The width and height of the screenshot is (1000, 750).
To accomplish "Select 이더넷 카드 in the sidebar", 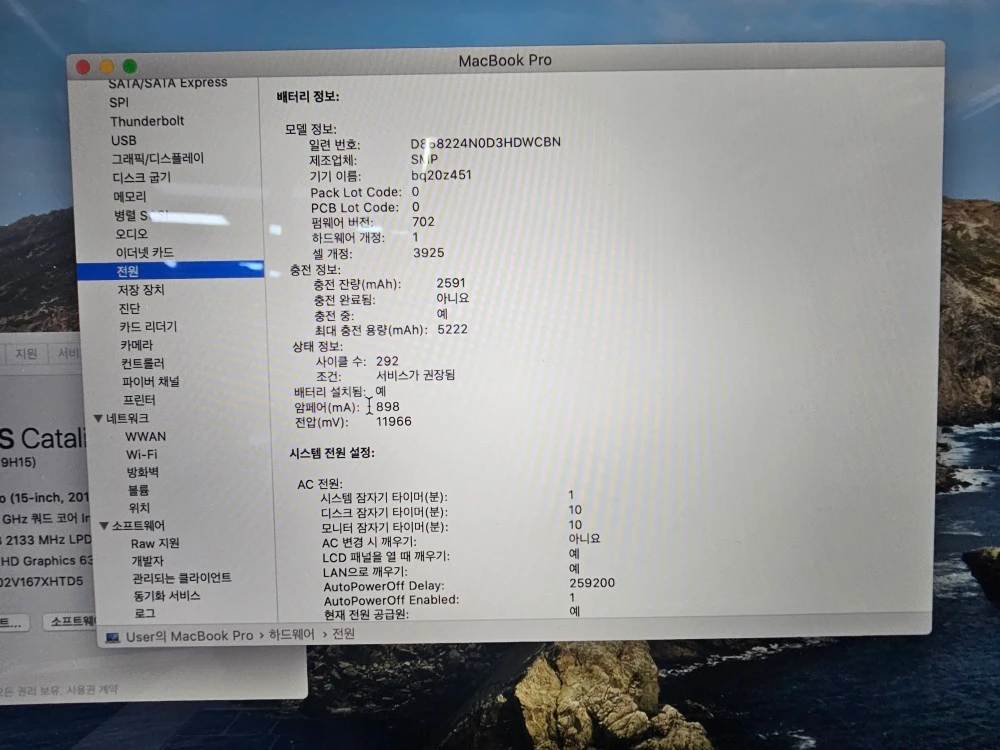I will [145, 253].
